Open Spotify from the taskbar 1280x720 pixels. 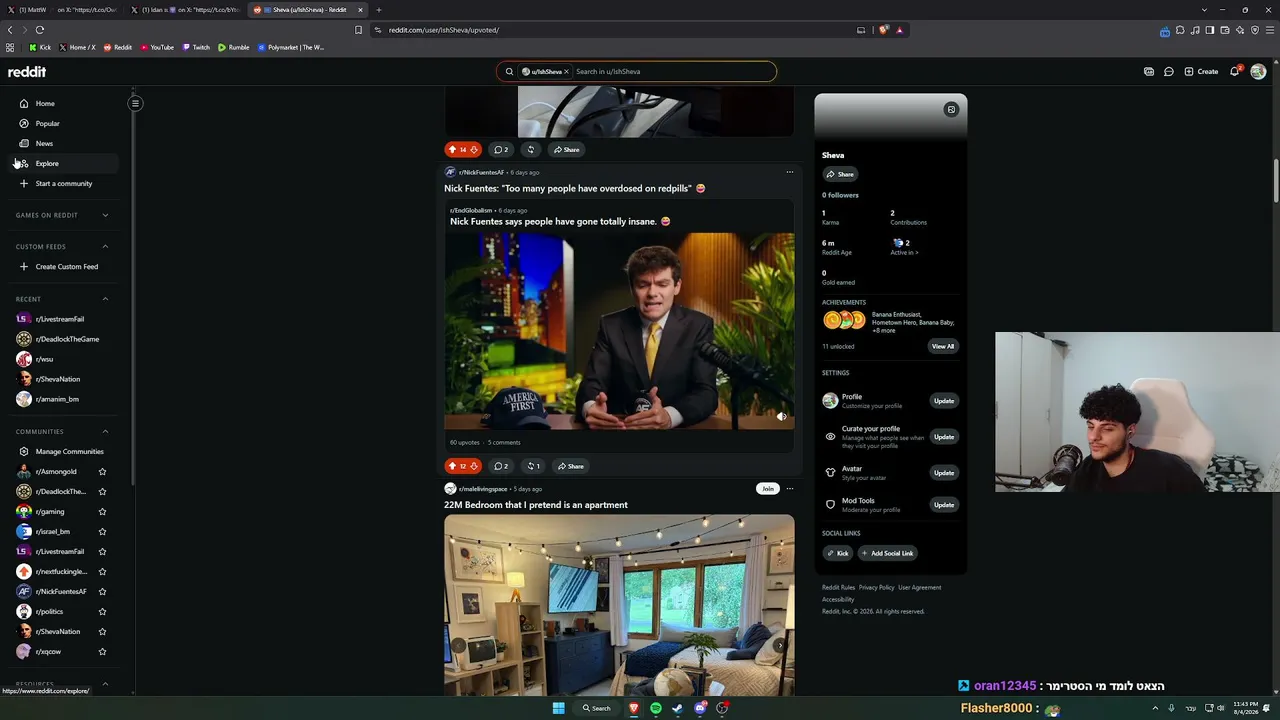(x=655, y=708)
